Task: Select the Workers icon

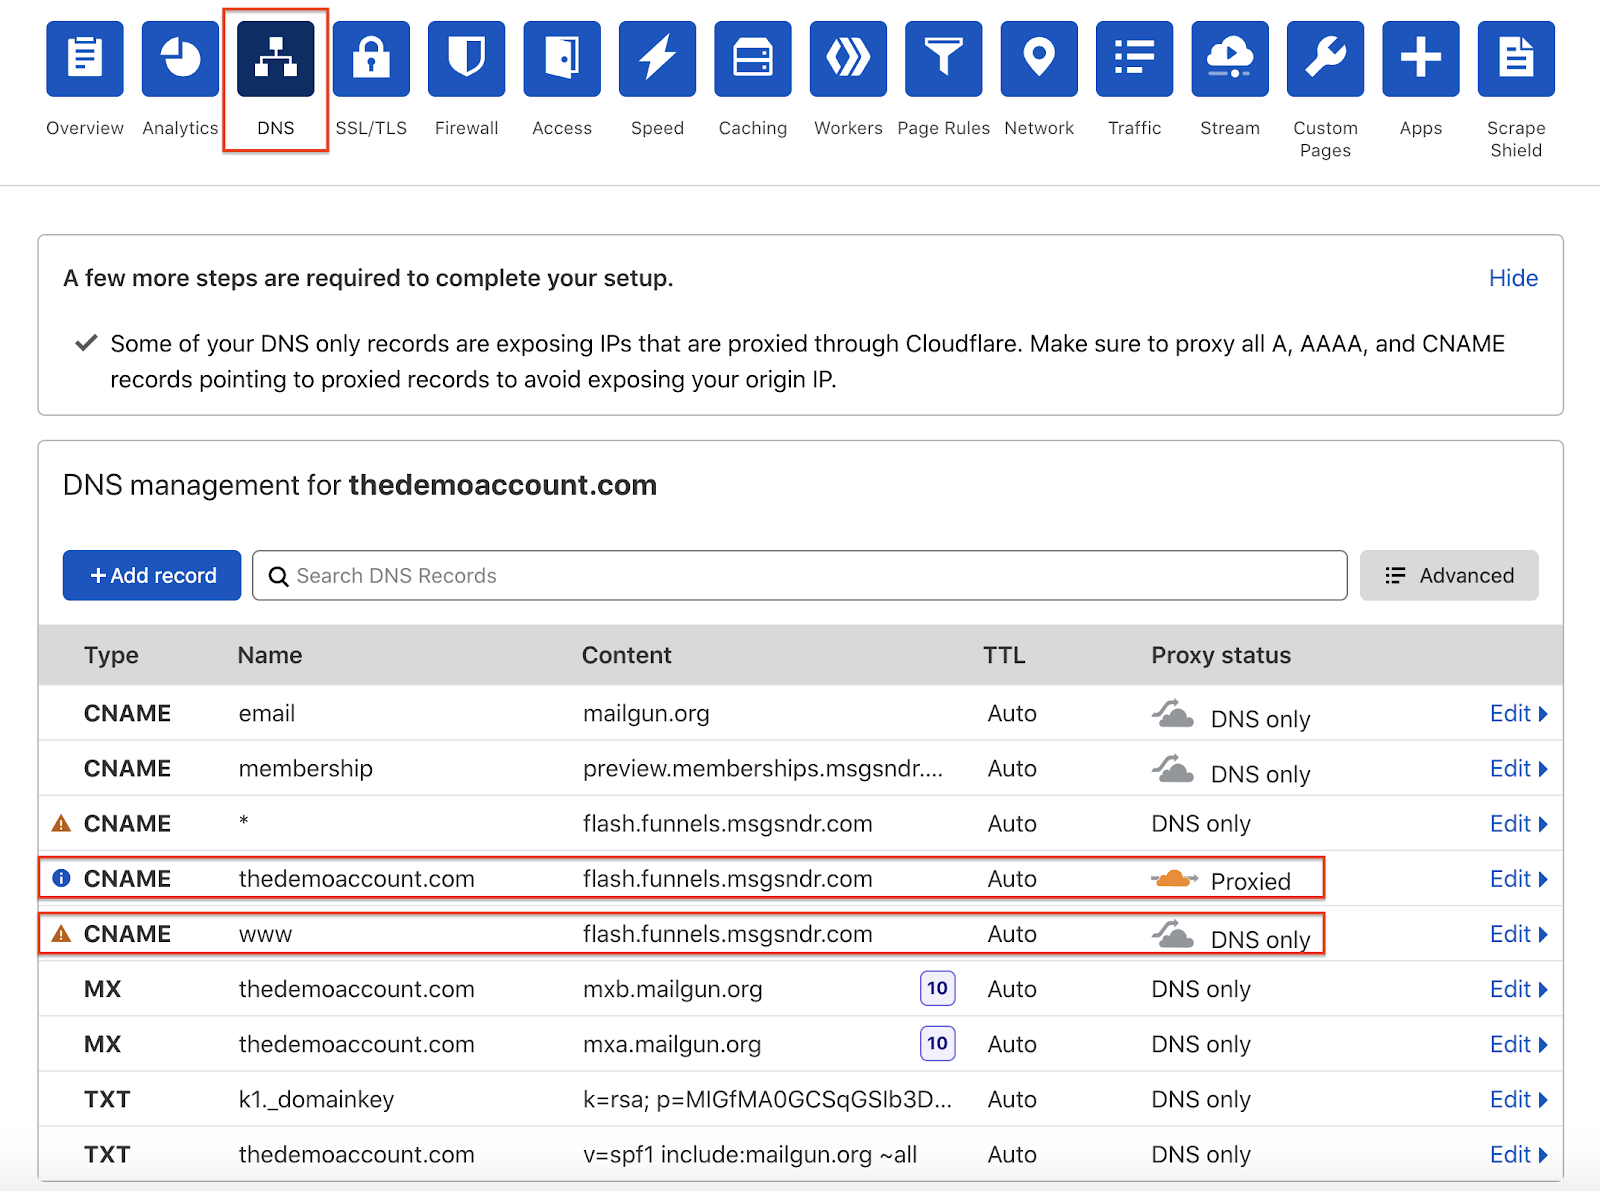Action: [x=848, y=59]
